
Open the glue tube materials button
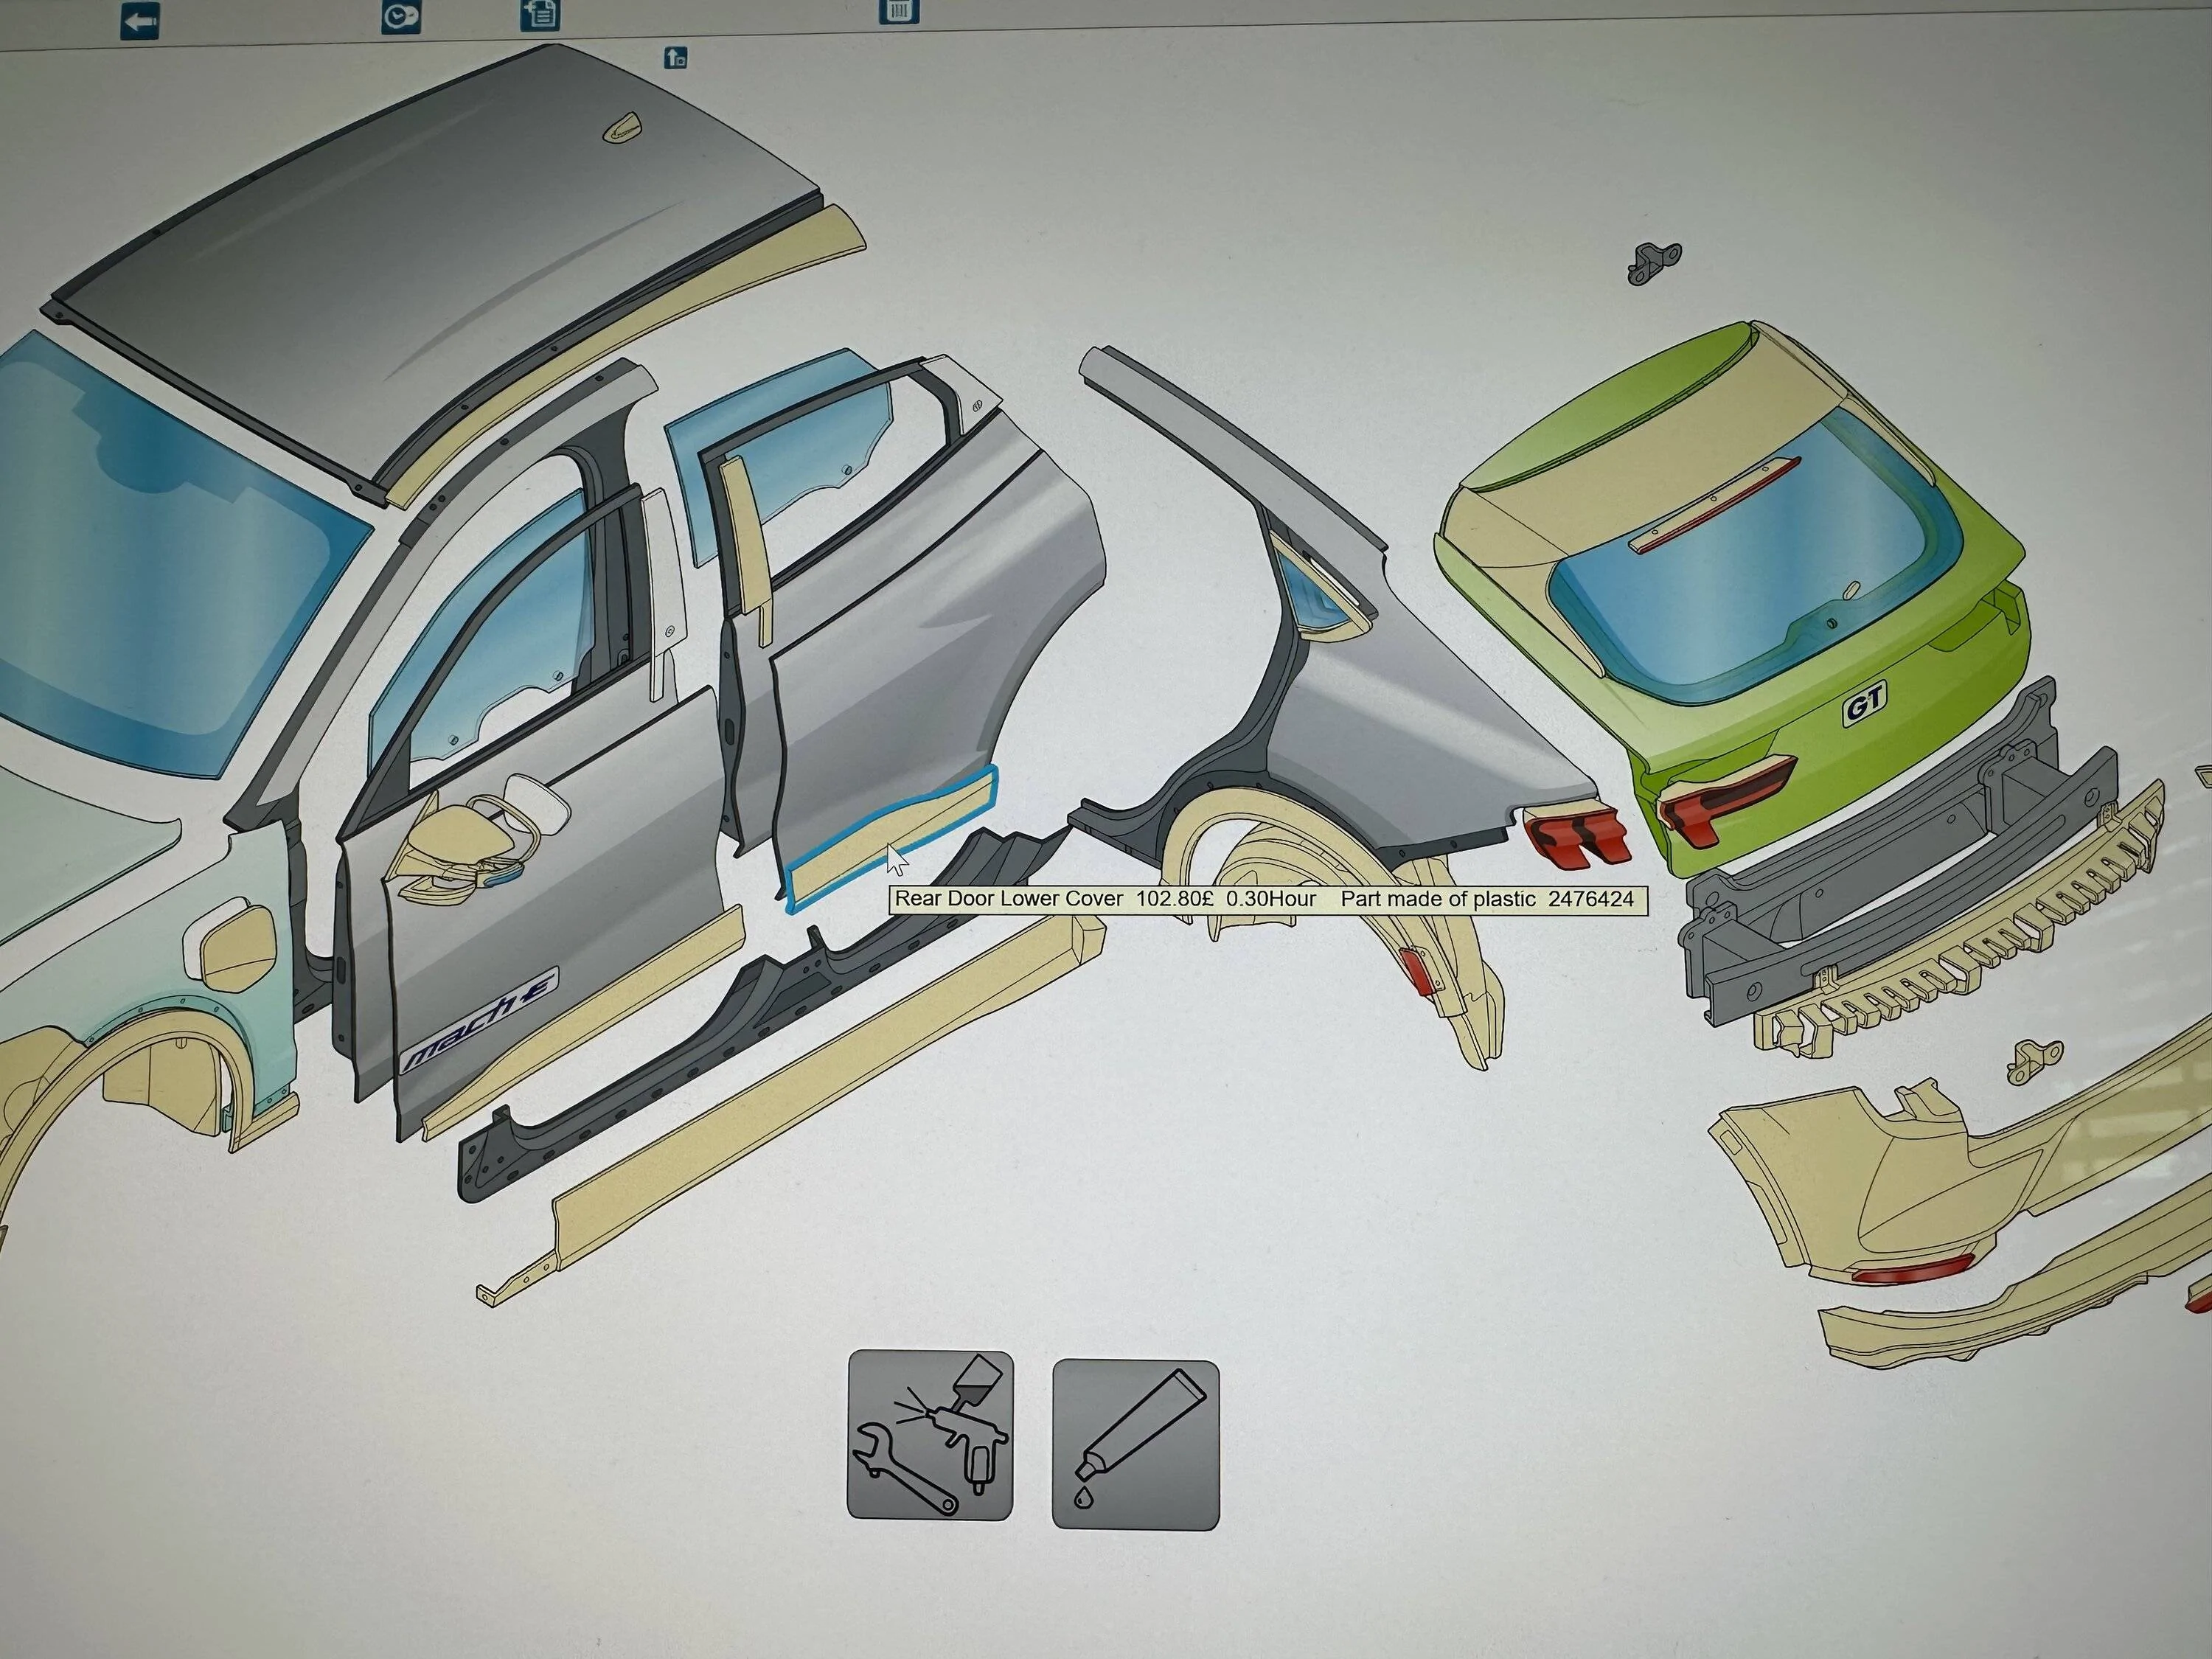click(x=1135, y=1444)
